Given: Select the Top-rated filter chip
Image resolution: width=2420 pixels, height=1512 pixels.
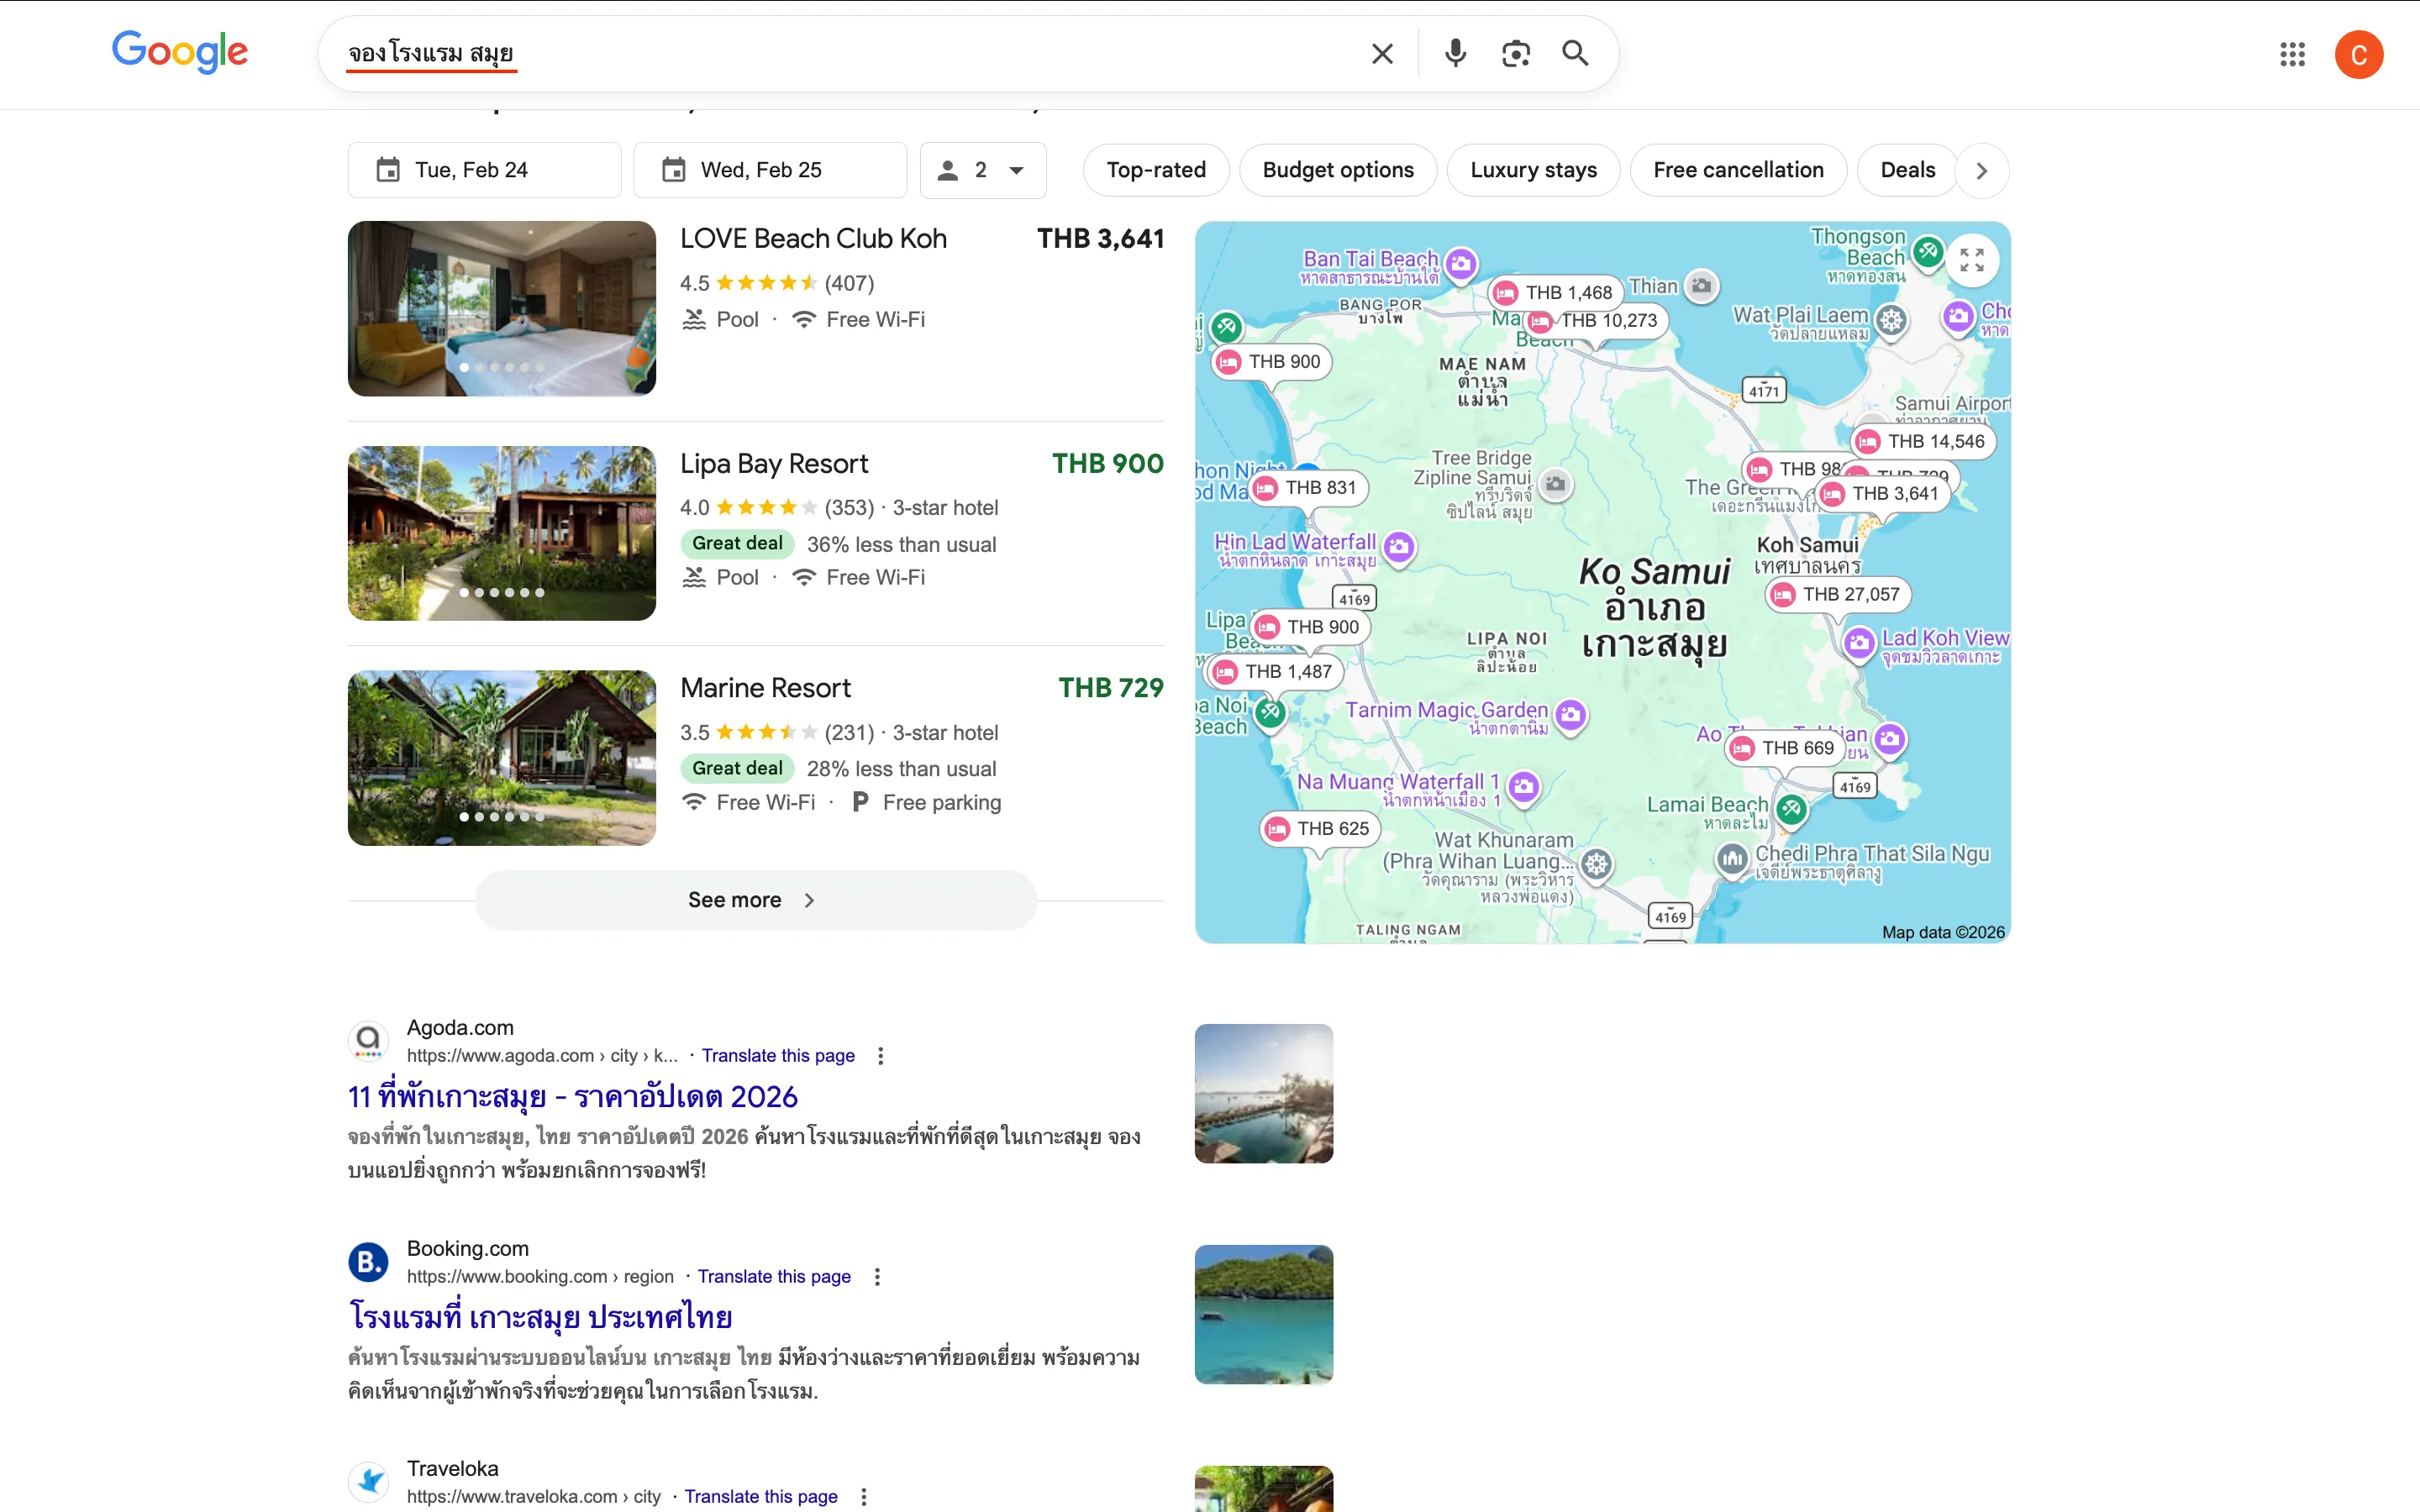Looking at the screenshot, I should (1156, 170).
